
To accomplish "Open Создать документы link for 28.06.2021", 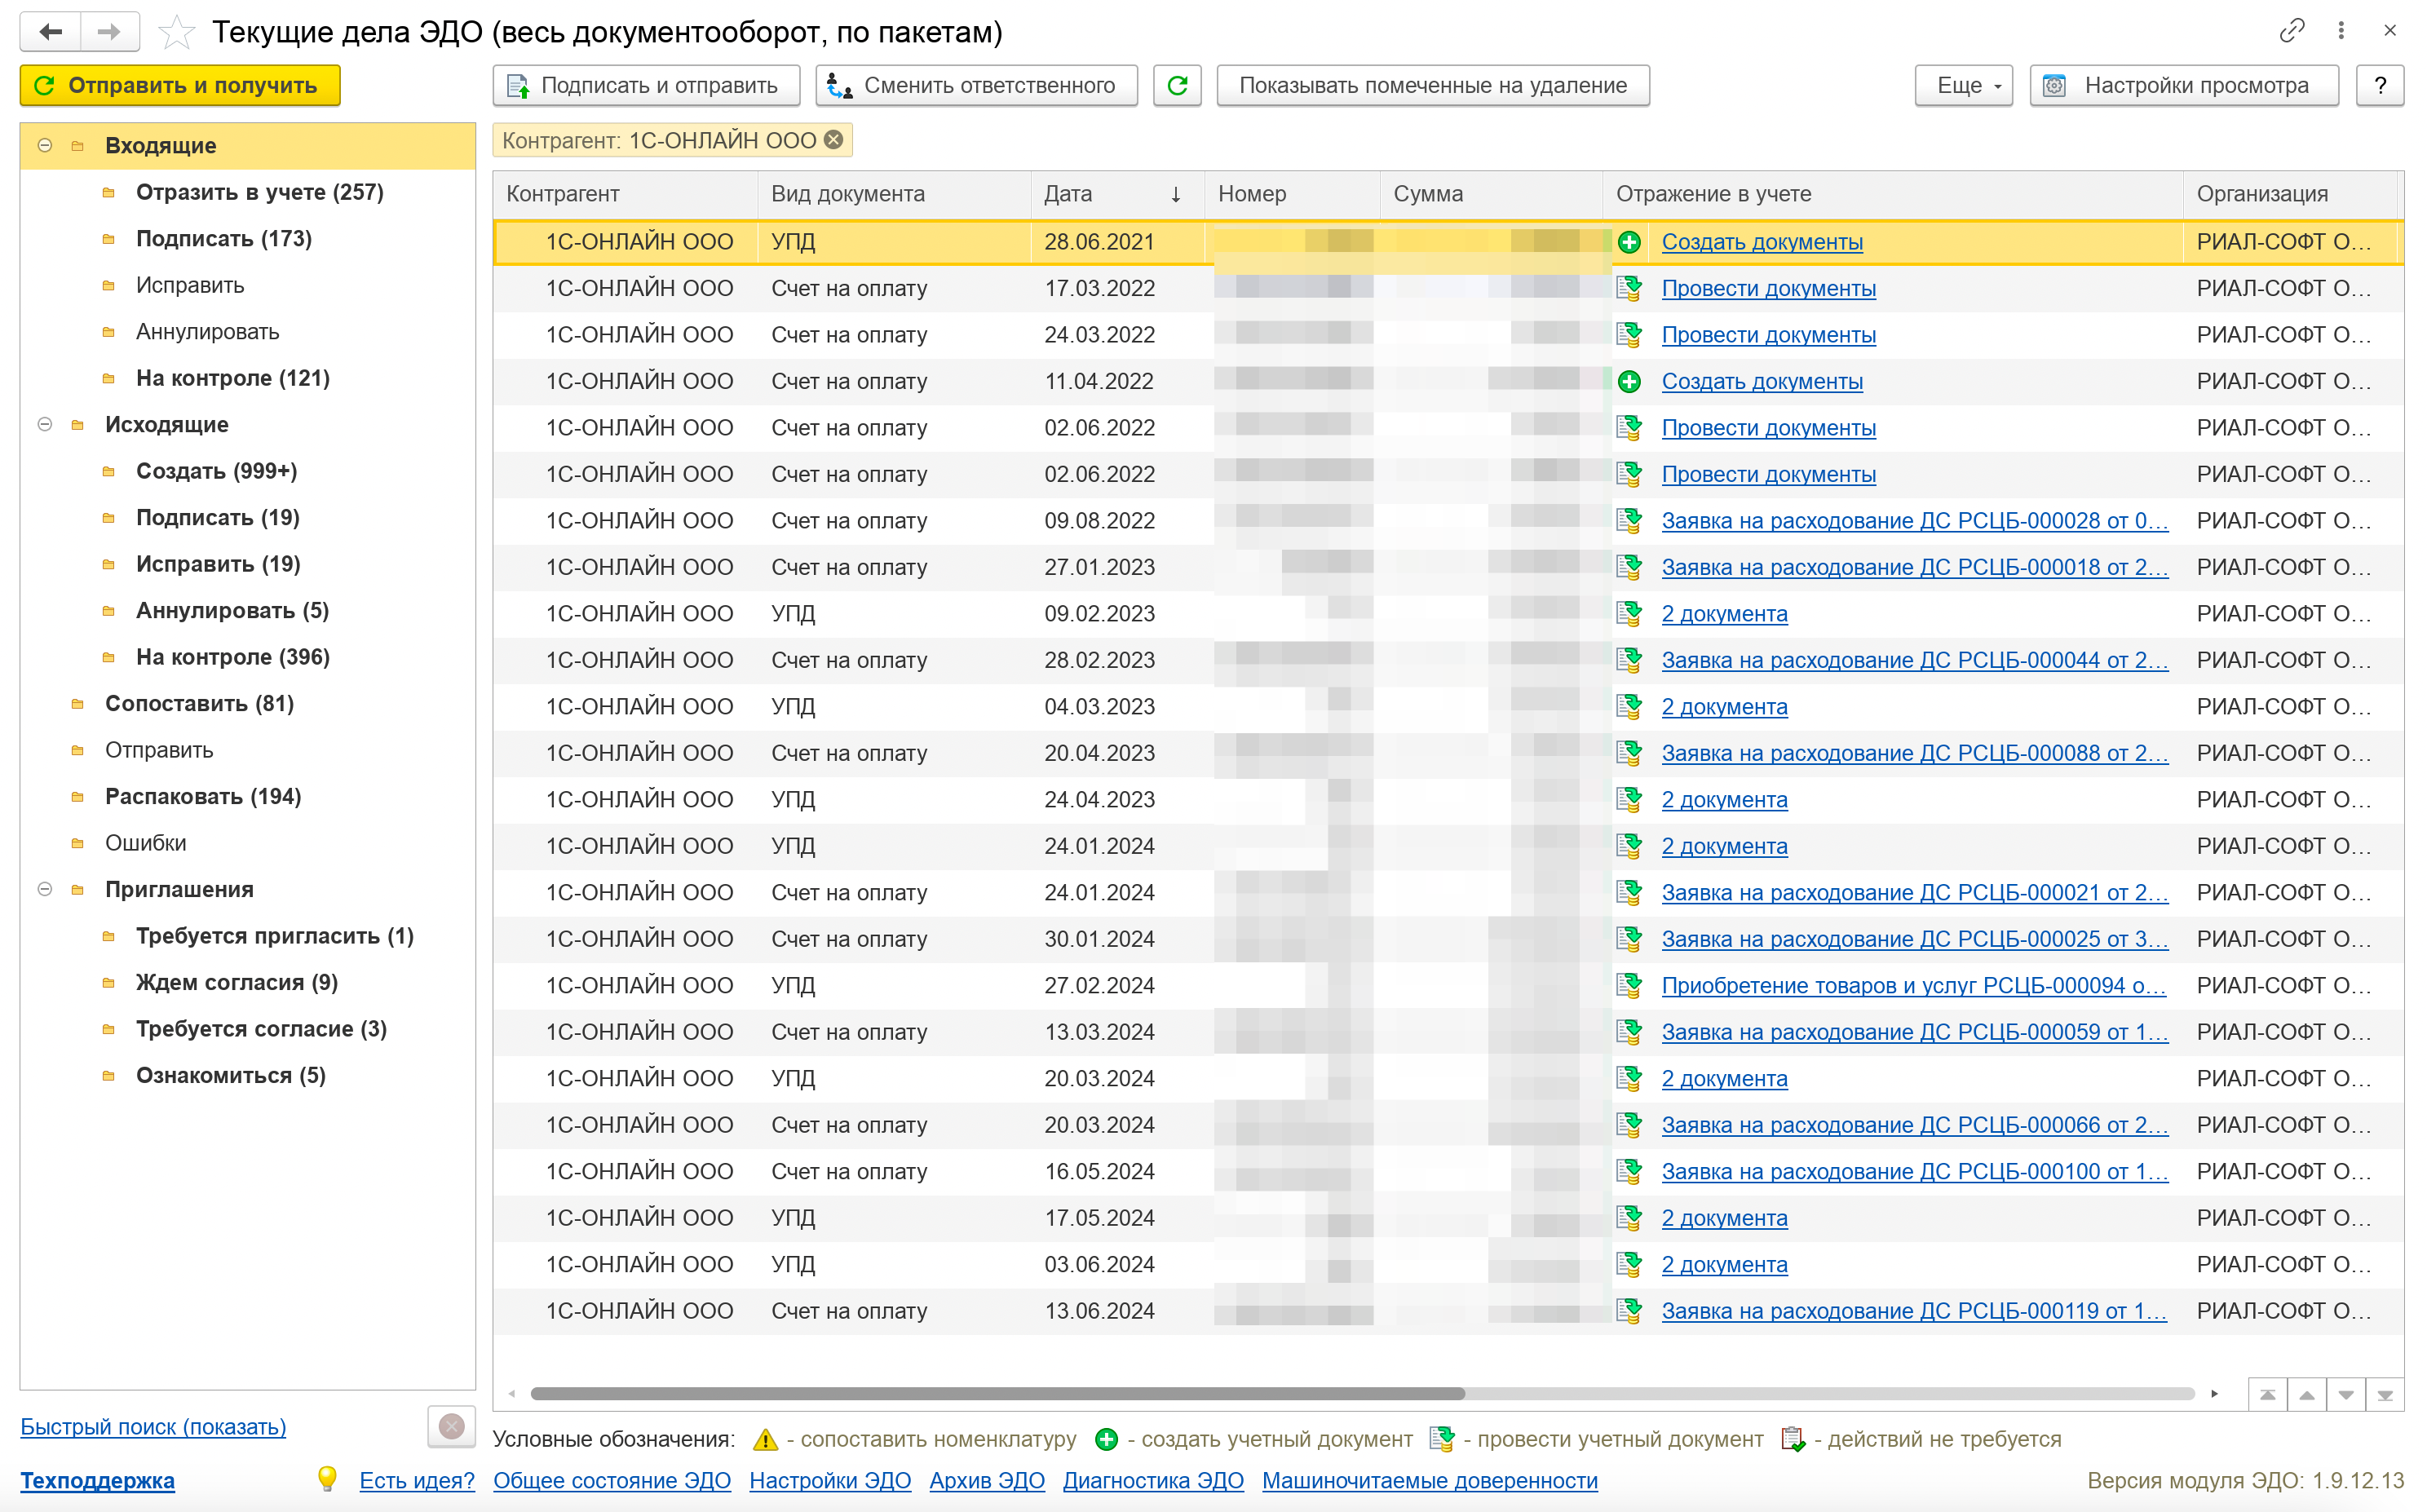I will 1761,242.
